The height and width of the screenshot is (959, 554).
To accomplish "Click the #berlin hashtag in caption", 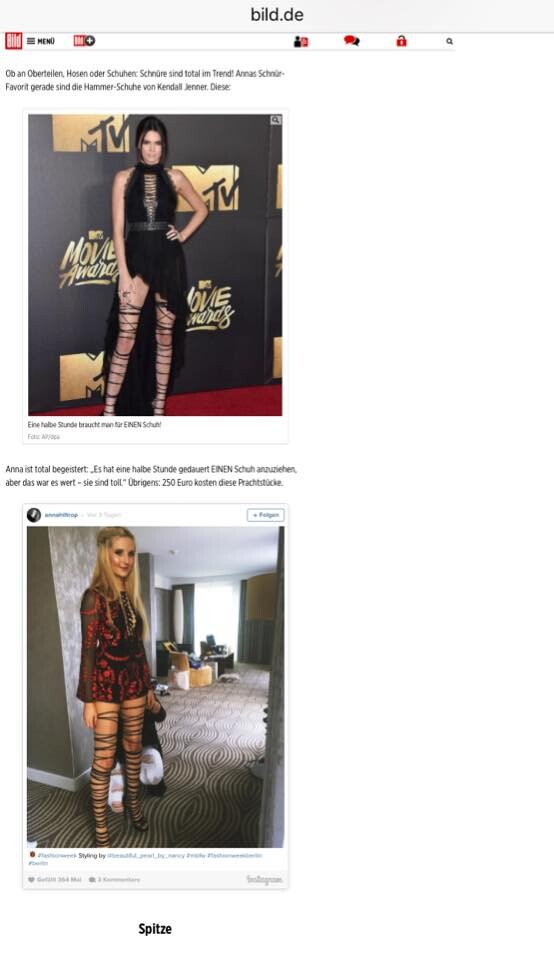I will click(38, 863).
